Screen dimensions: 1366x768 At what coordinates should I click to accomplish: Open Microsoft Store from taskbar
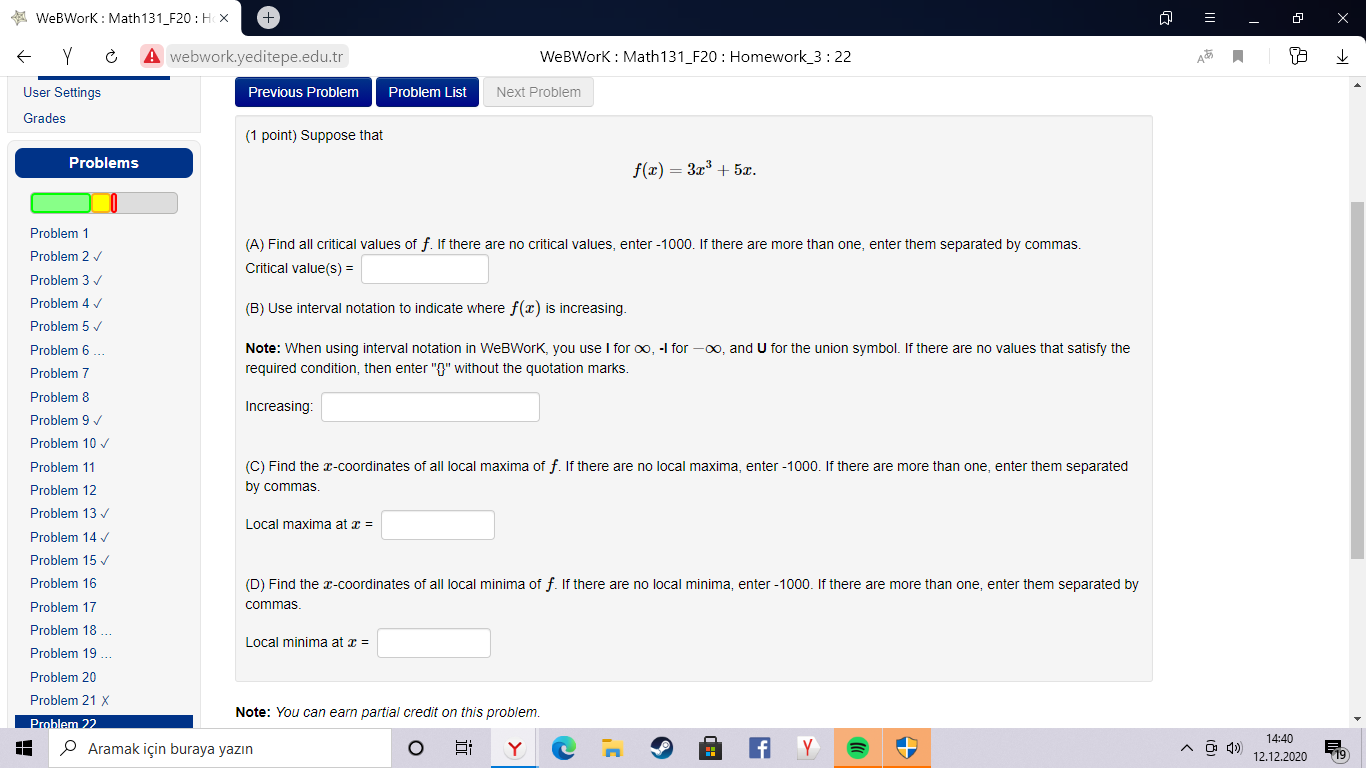(x=710, y=748)
